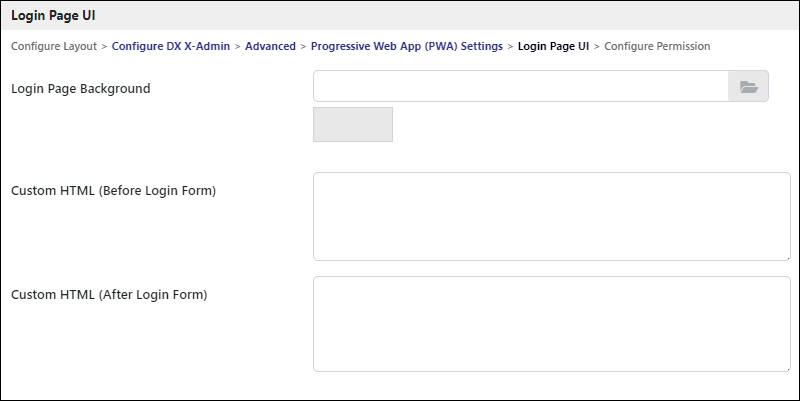This screenshot has width=800, height=401.
Task: Select the gray background preview thumbnail
Action: (x=353, y=124)
